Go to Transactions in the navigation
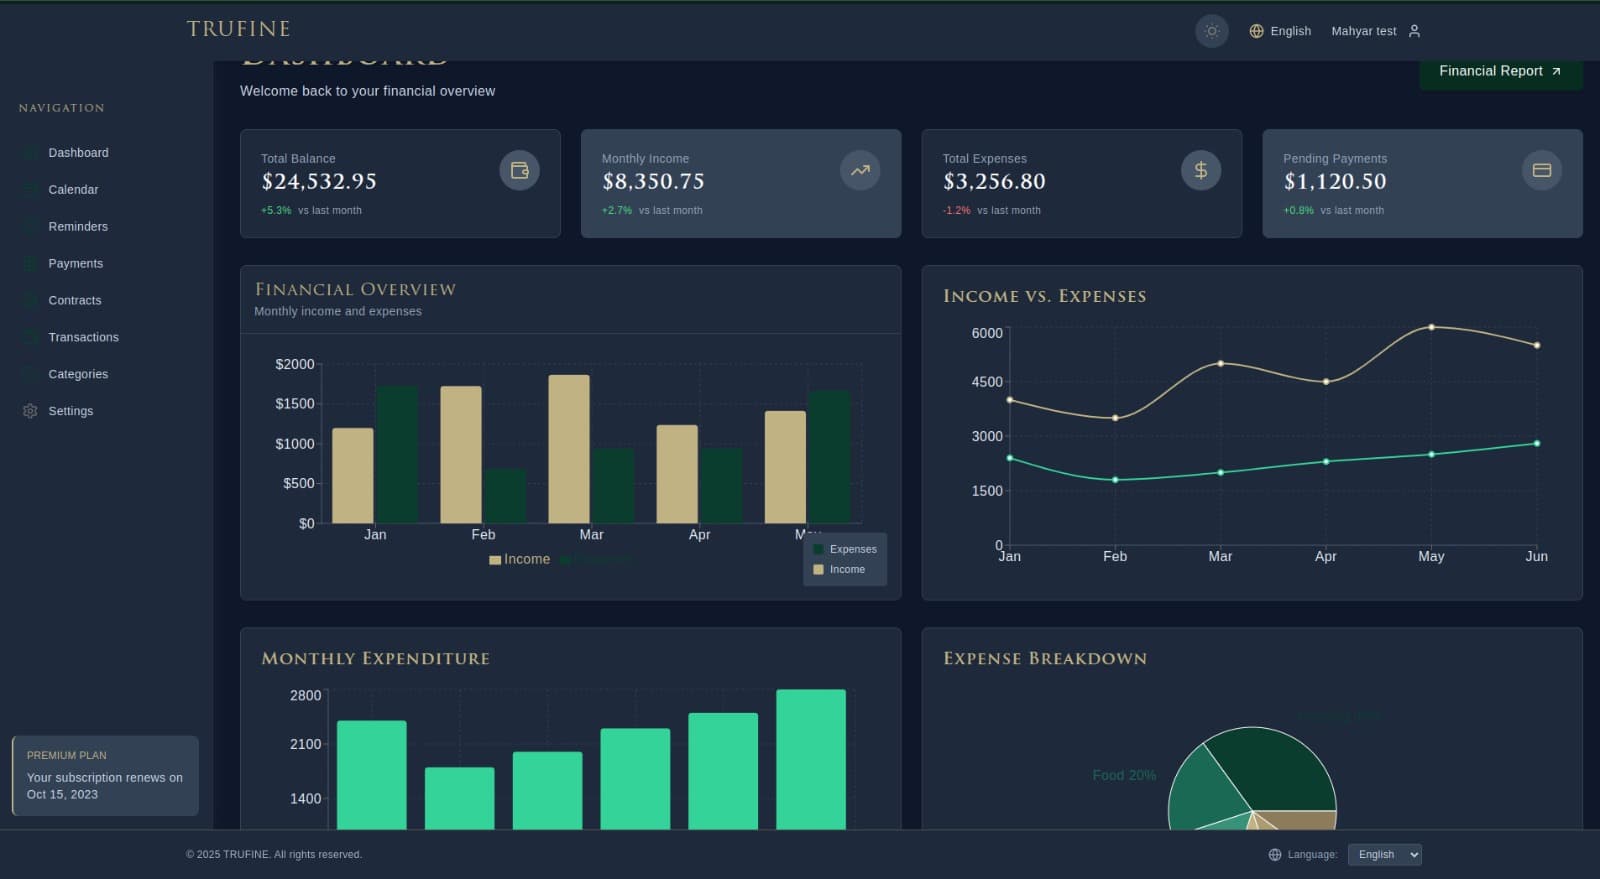This screenshot has height=879, width=1600. (x=83, y=337)
